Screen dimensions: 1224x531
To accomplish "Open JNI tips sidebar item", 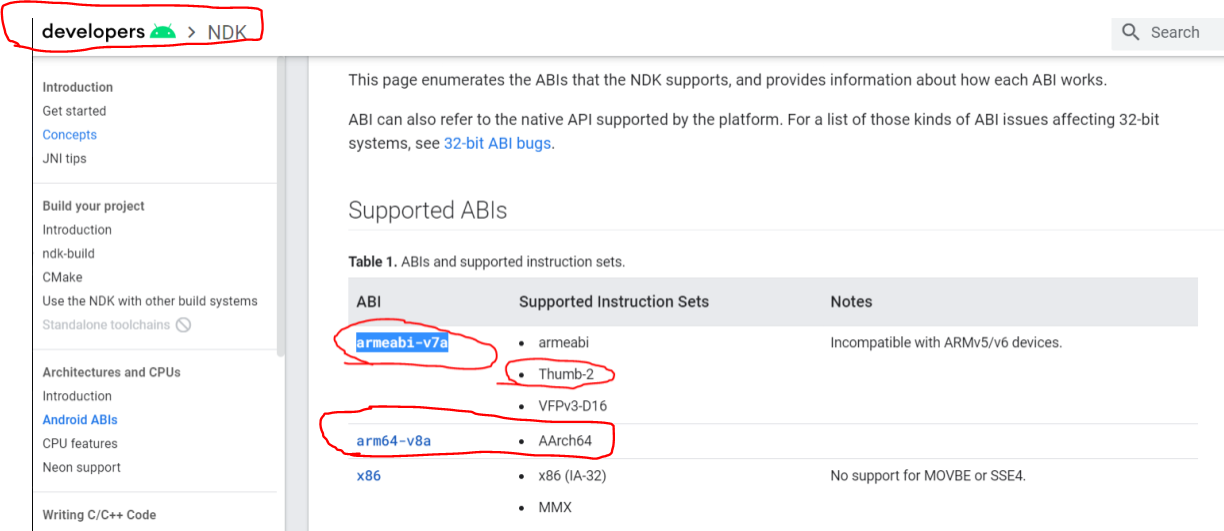I will (x=64, y=158).
